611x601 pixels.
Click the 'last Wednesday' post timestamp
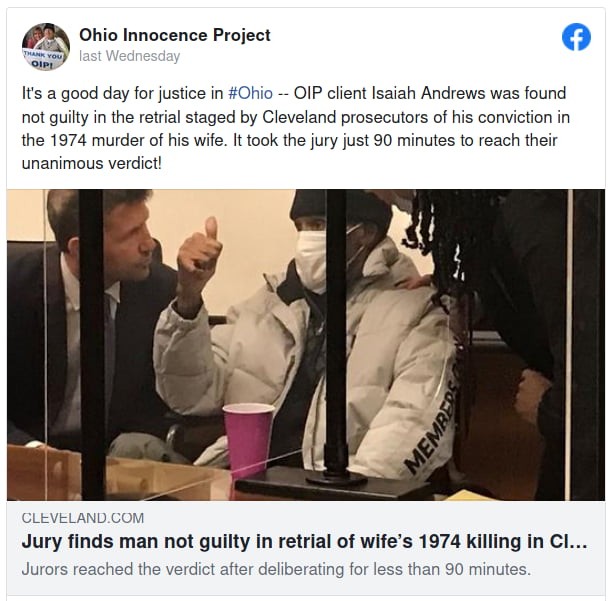click(x=129, y=56)
